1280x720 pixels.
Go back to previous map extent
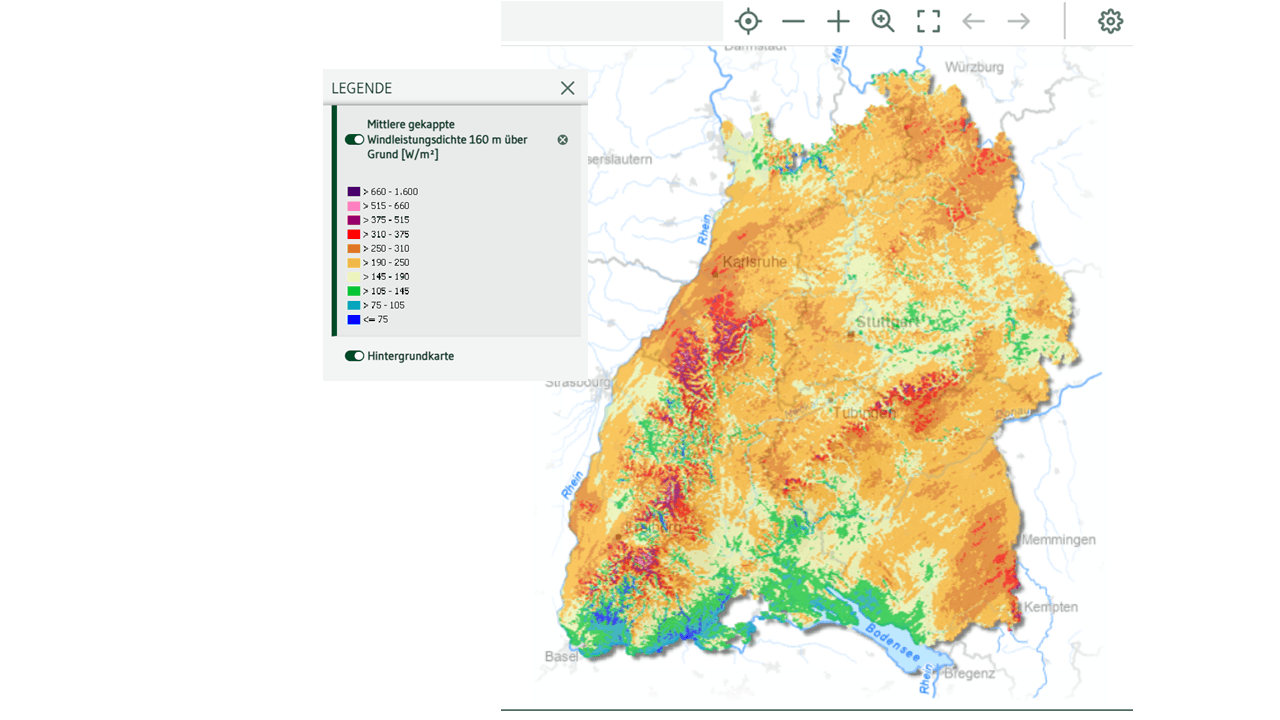pyautogui.click(x=973, y=21)
